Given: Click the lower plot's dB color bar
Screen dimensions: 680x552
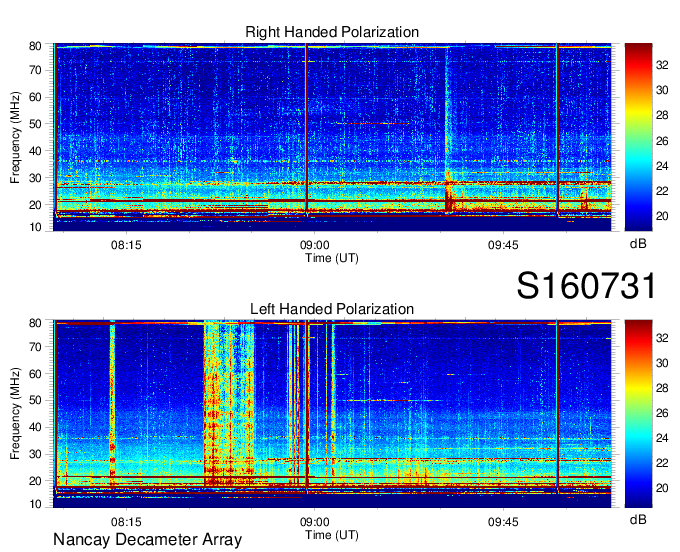Looking at the screenshot, I should 638,414.
